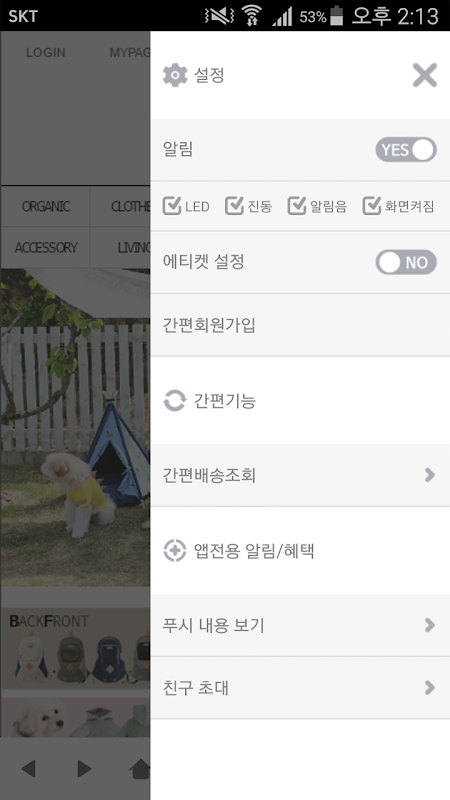Uncheck the 화면켜짐 checkbox
Screen dimensions: 450x800
pos(372,206)
